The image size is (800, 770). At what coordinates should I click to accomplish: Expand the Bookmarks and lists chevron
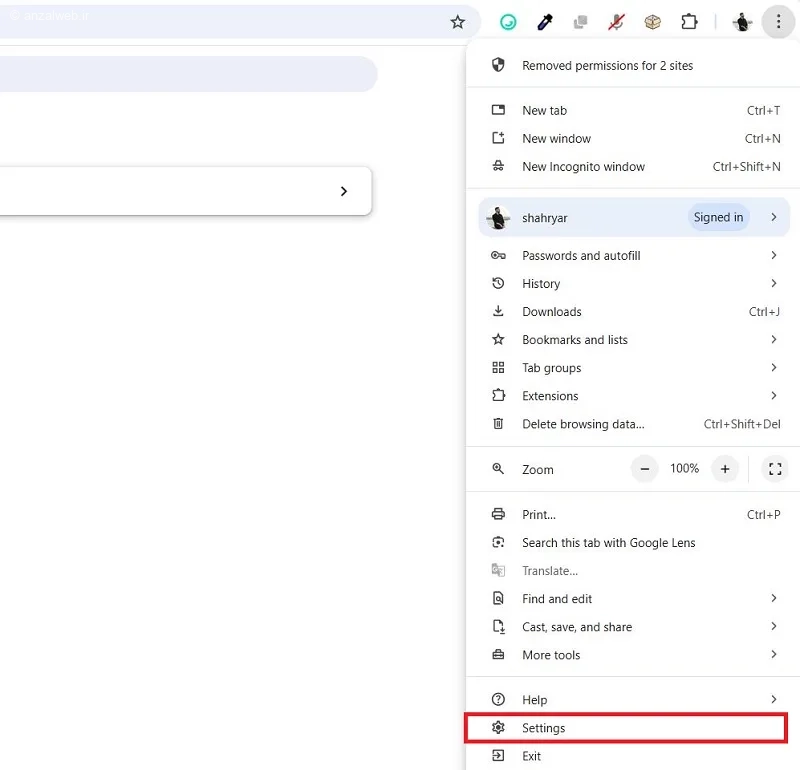click(774, 339)
